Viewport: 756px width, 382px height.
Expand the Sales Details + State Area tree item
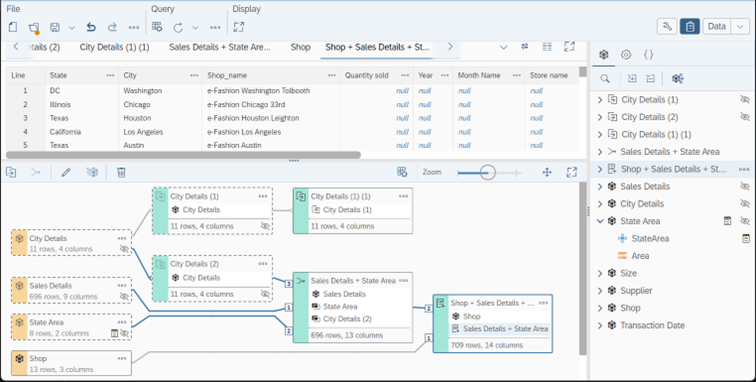click(x=600, y=152)
